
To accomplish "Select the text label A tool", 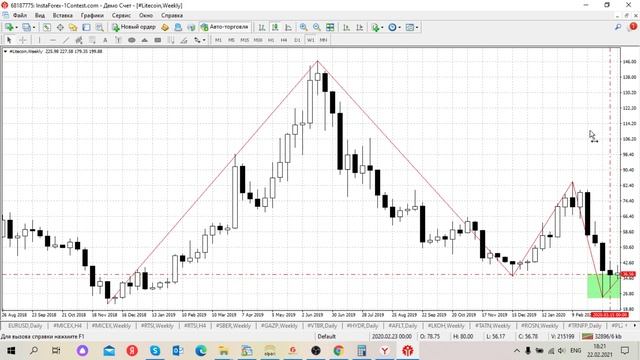I will pyautogui.click(x=105, y=40).
